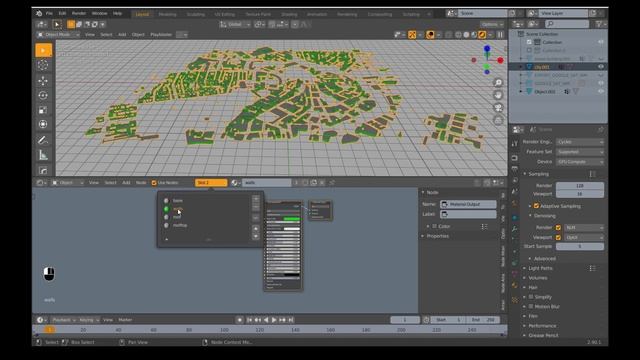The width and height of the screenshot is (640, 360).
Task: Expand the Volumes panel
Action: (x=538, y=278)
